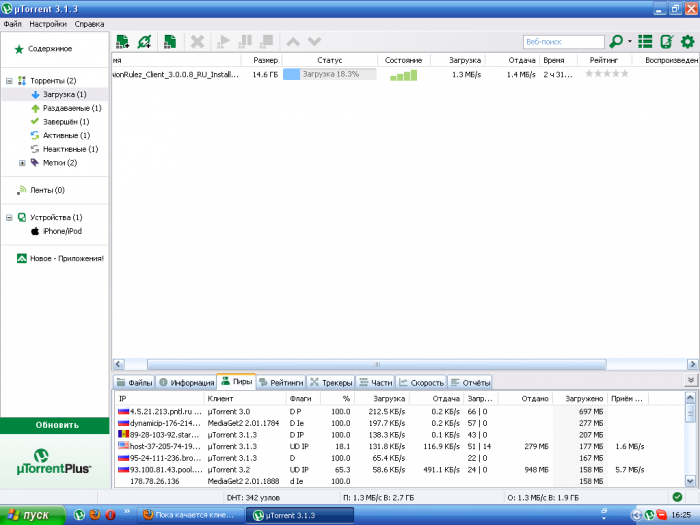Click Add Torrent from URL icon
Viewport: 700px width, 525px height.
click(x=146, y=42)
